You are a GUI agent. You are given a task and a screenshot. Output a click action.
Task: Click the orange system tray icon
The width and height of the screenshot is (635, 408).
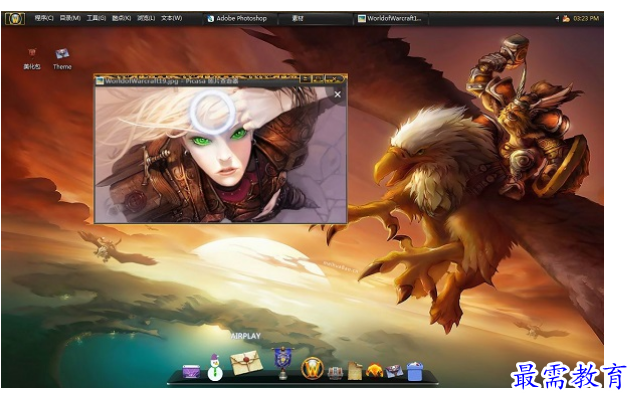click(566, 19)
